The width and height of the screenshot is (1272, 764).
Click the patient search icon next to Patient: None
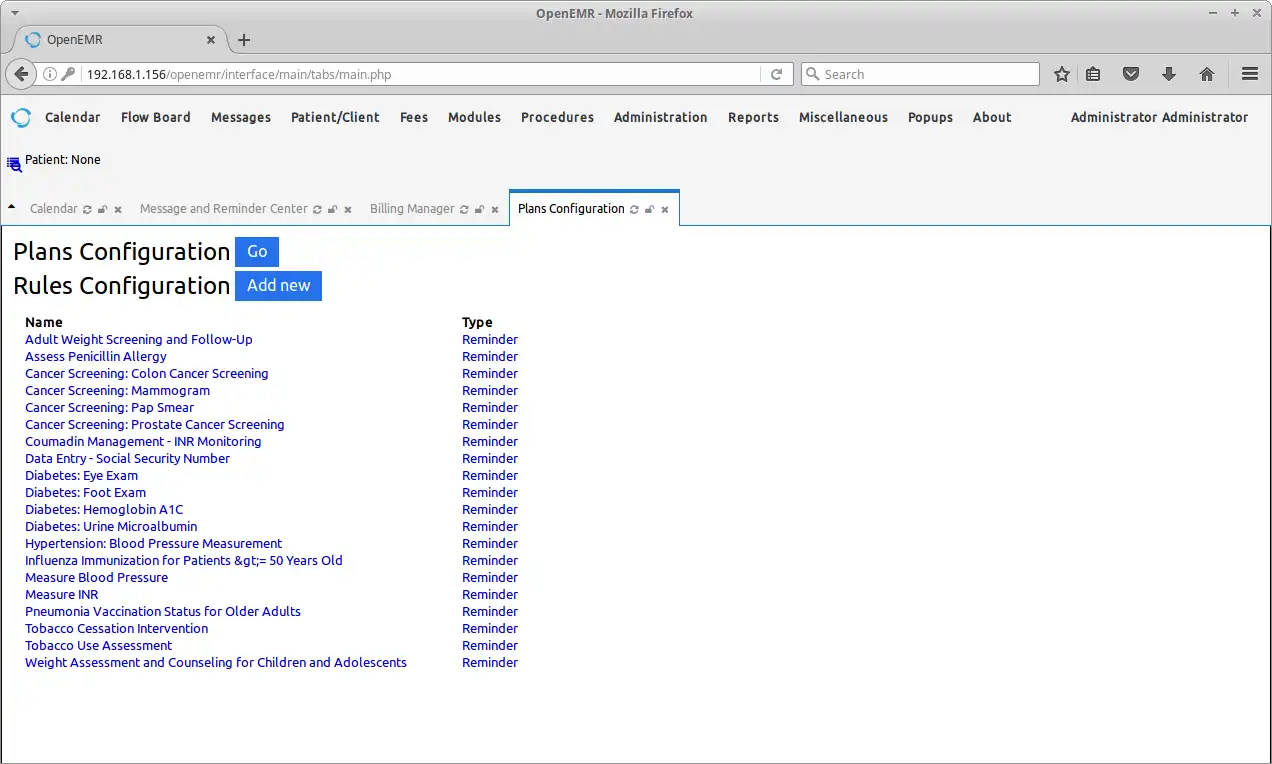(13, 163)
